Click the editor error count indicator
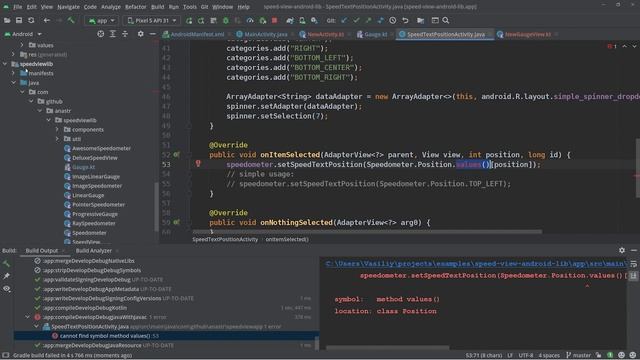Image resolution: width=640 pixels, height=360 pixels. click(612, 47)
